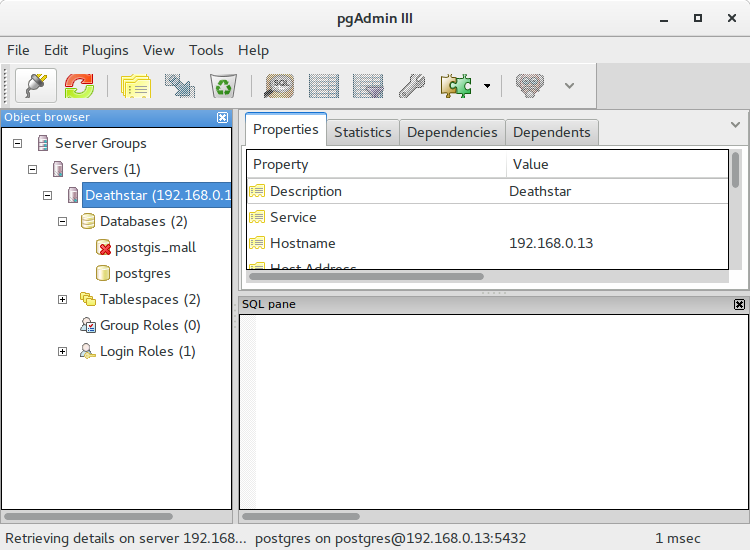Click the Server Groups icon

[43, 143]
